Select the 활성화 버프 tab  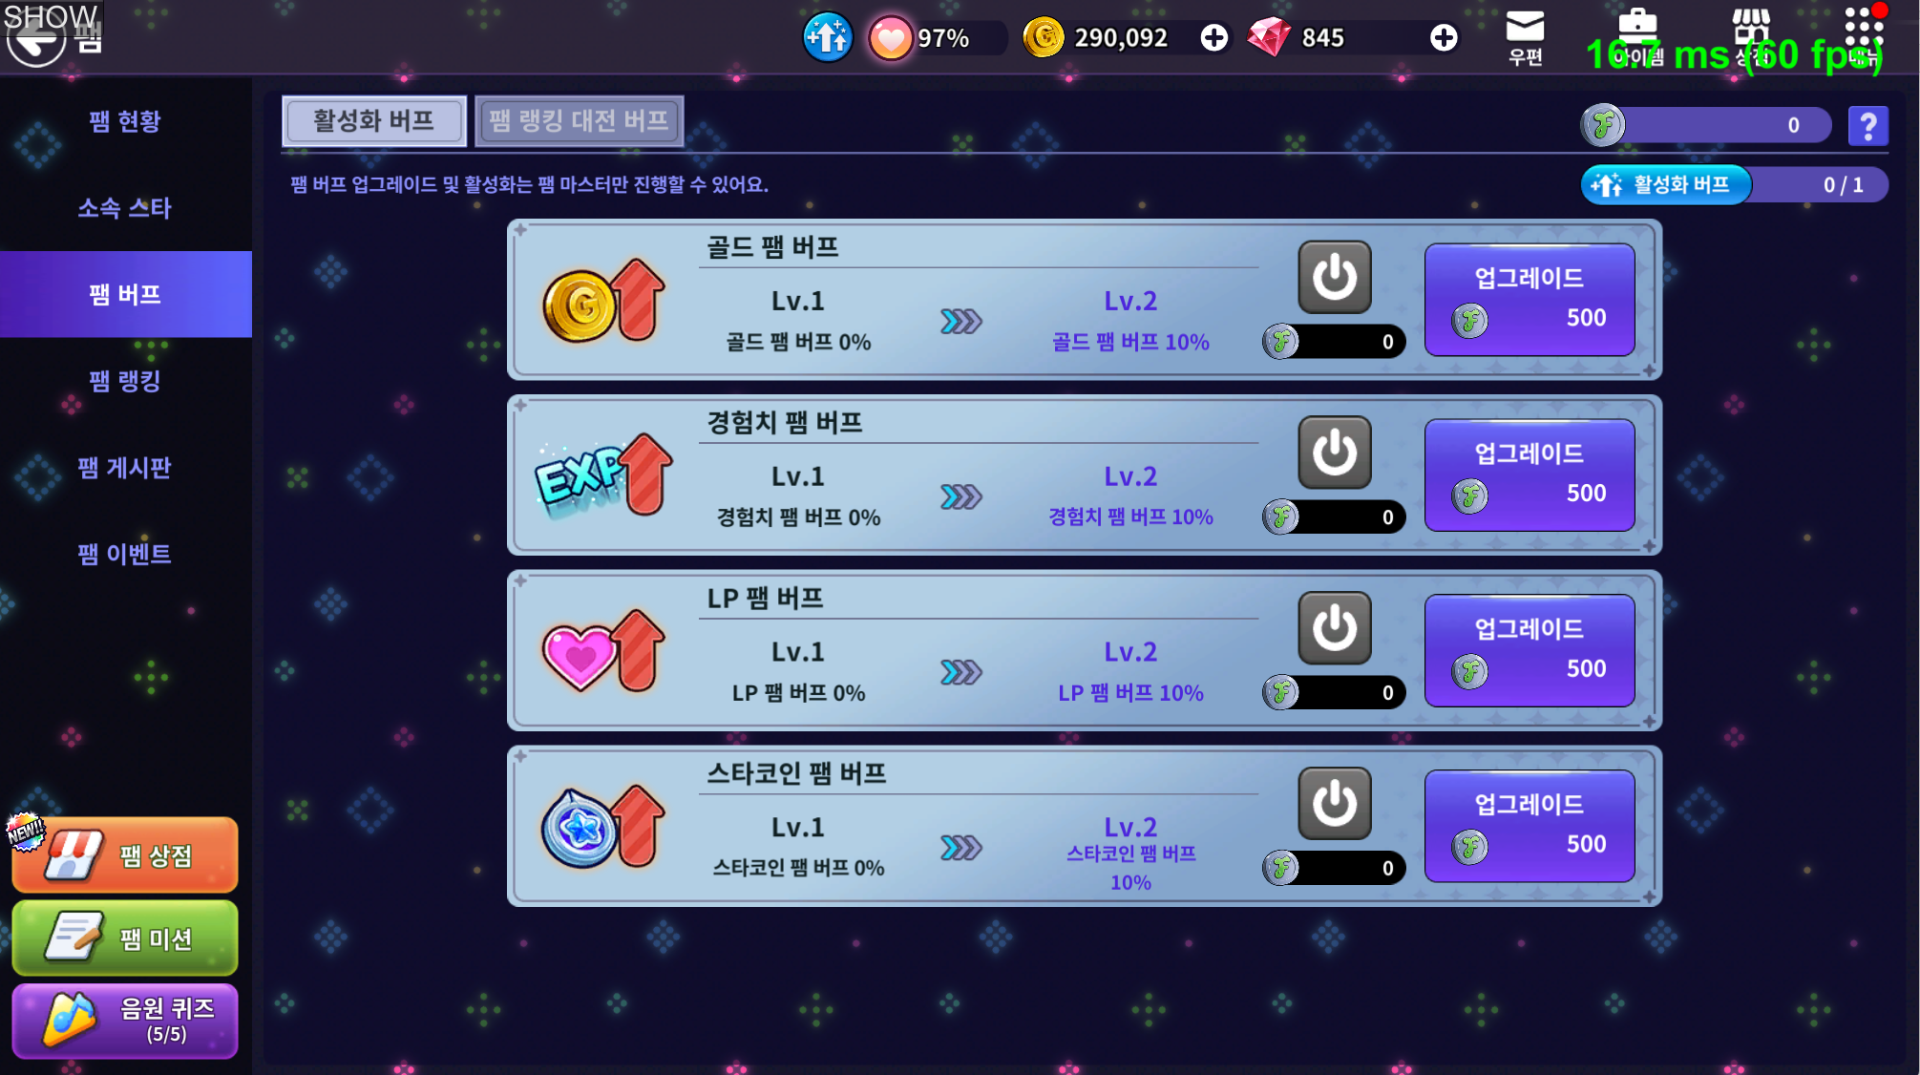(x=374, y=121)
